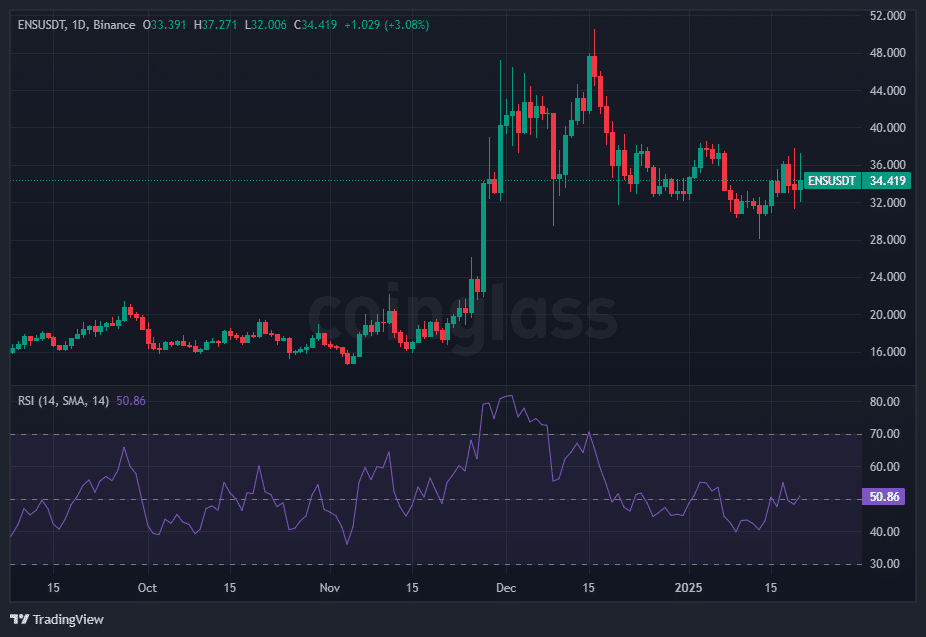Click the Binance exchange label
926x637 pixels.
(x=113, y=24)
